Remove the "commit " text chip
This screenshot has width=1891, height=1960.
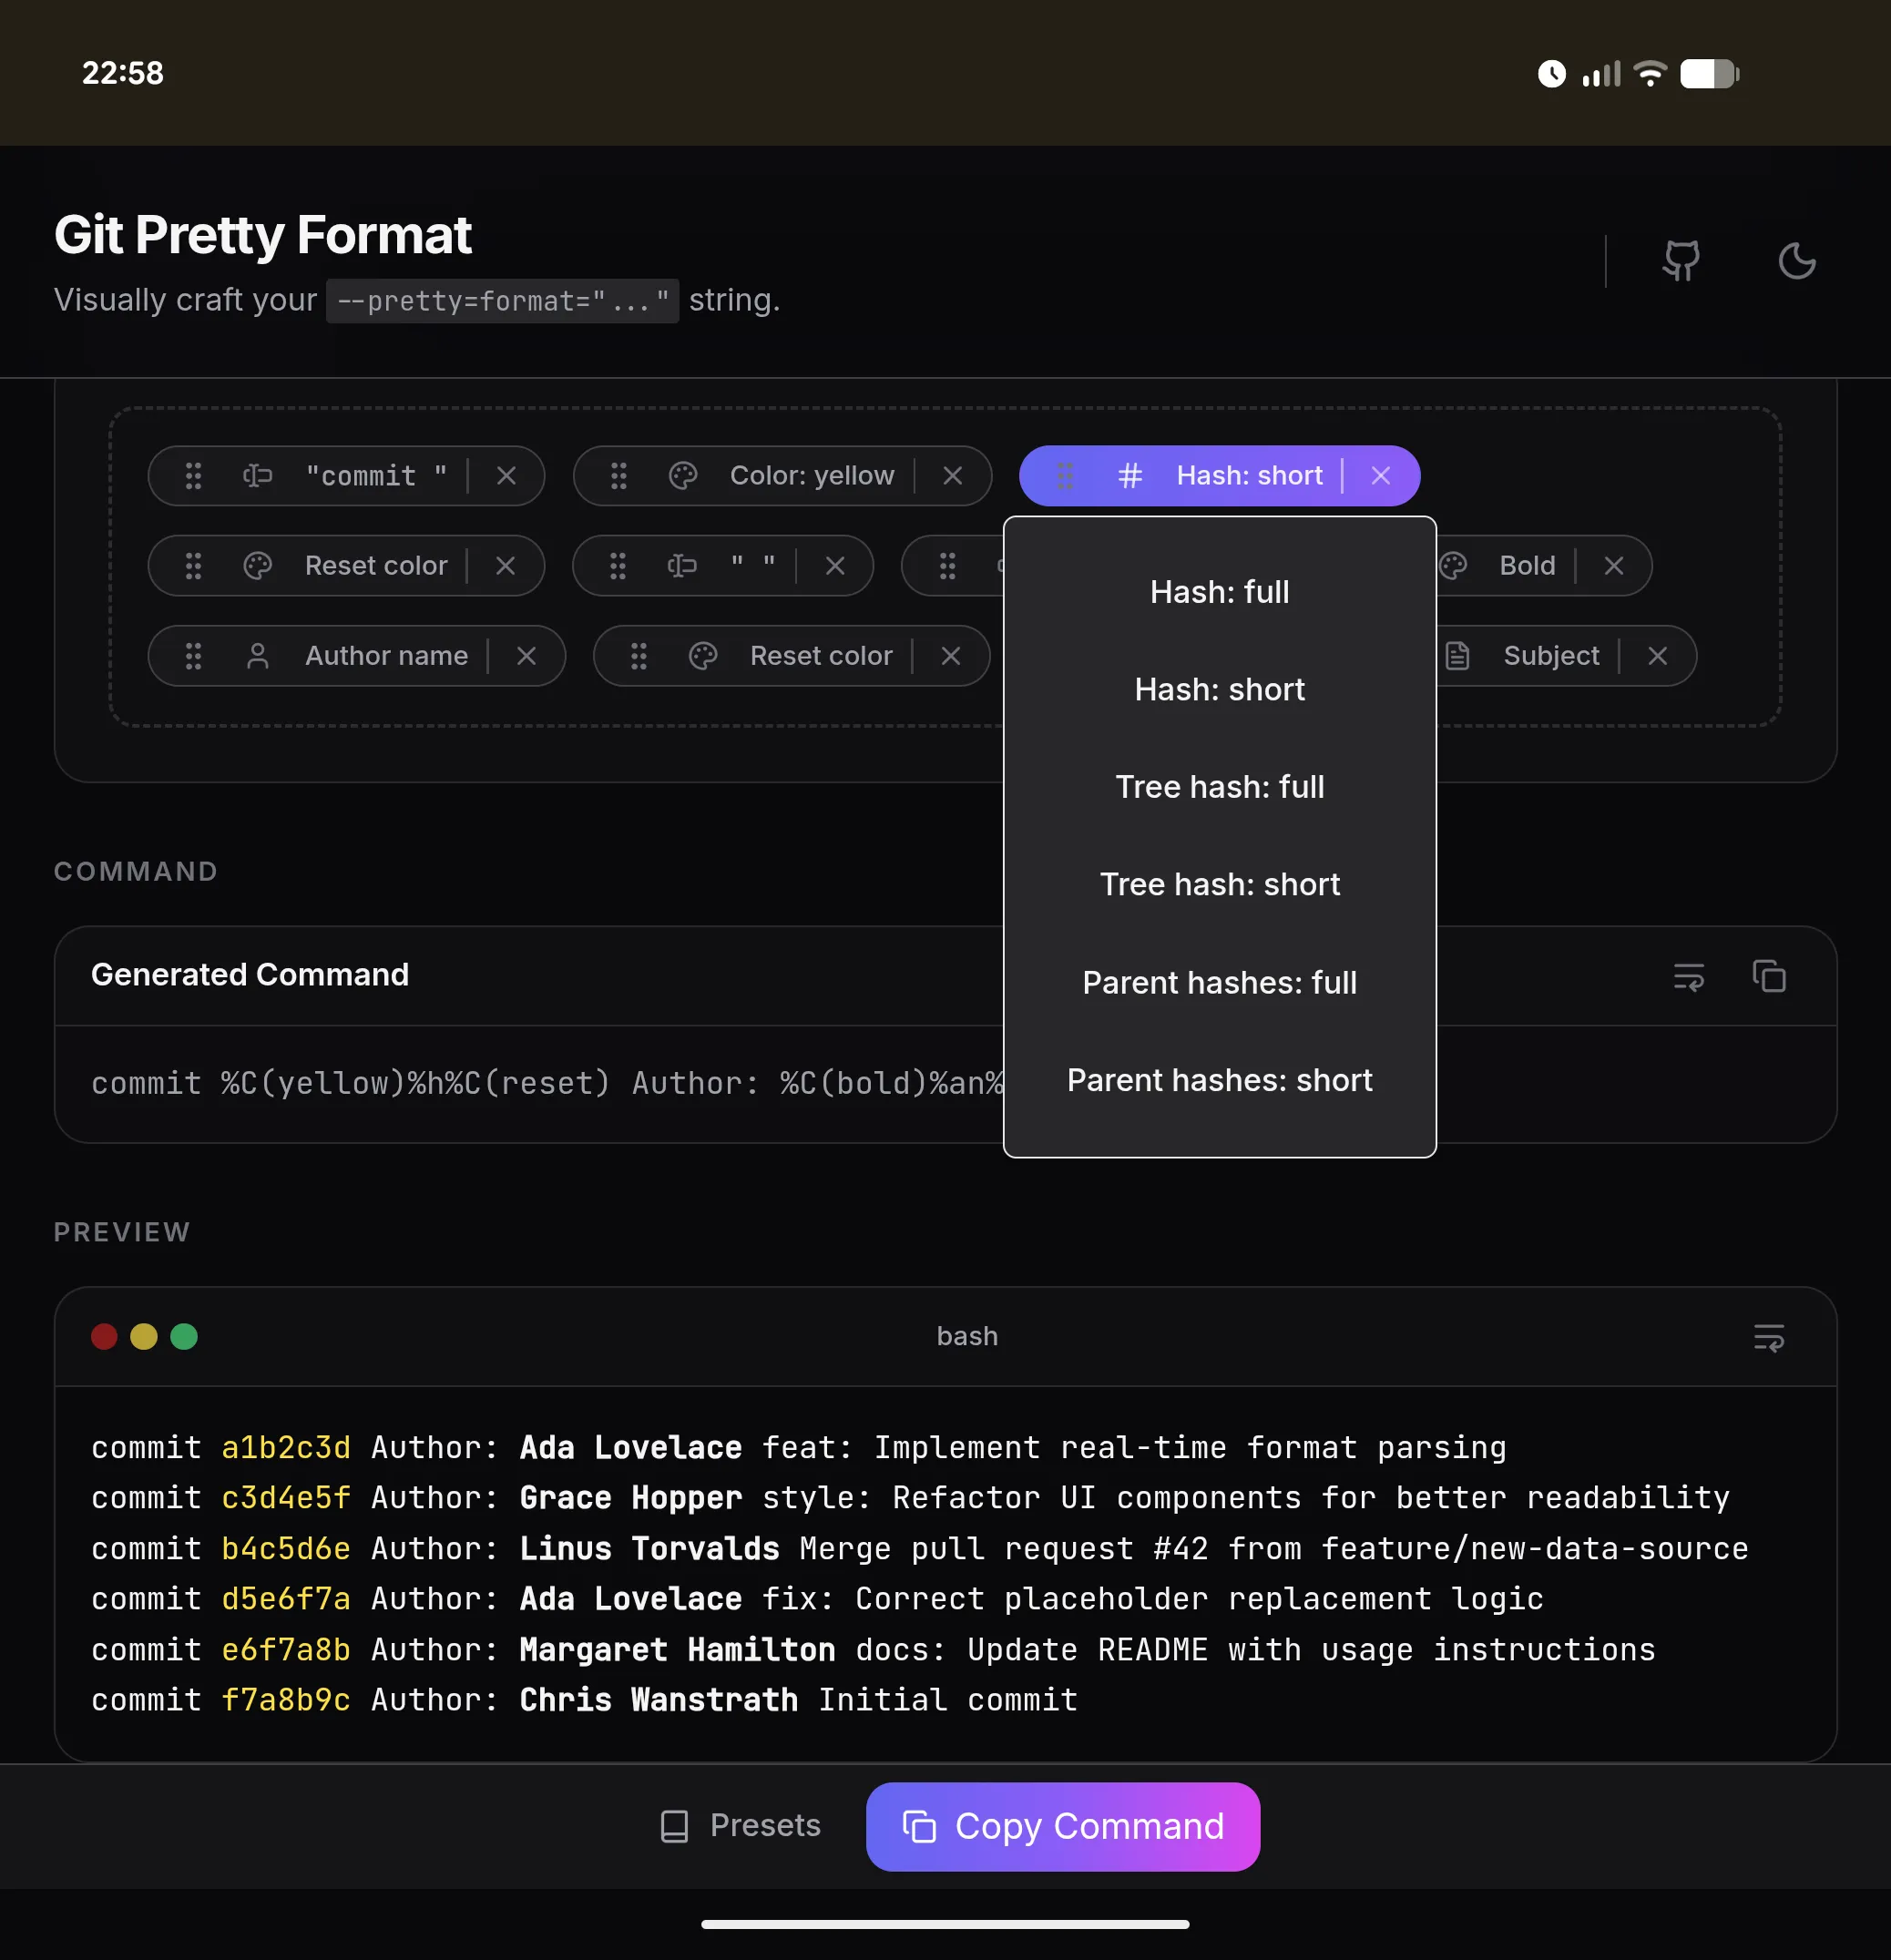pos(506,476)
